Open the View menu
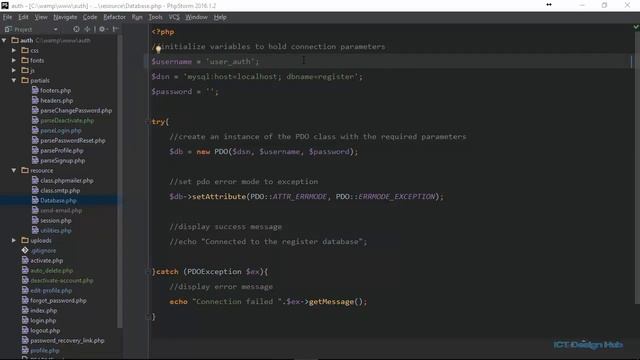 (41, 17)
